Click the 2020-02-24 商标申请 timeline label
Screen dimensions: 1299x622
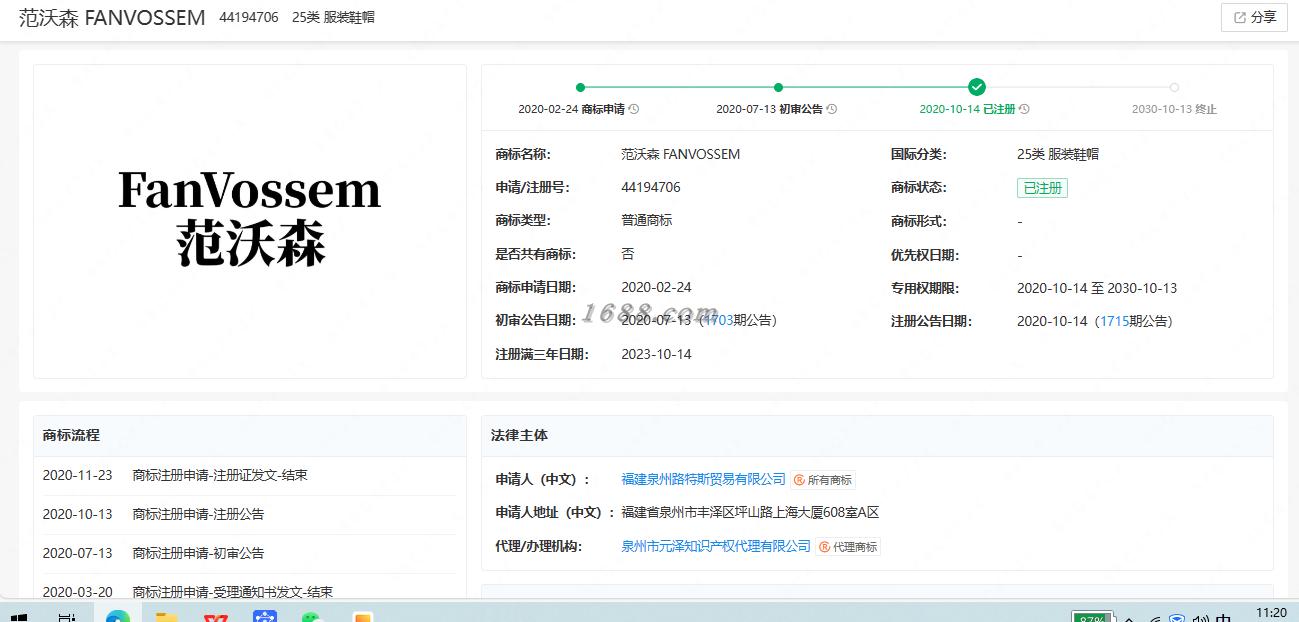click(571, 109)
